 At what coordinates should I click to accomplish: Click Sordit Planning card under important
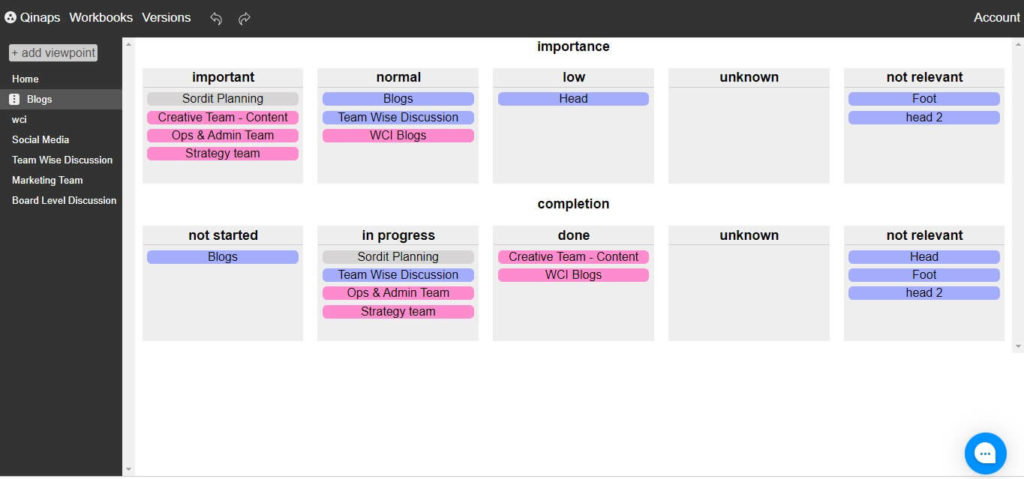223,99
